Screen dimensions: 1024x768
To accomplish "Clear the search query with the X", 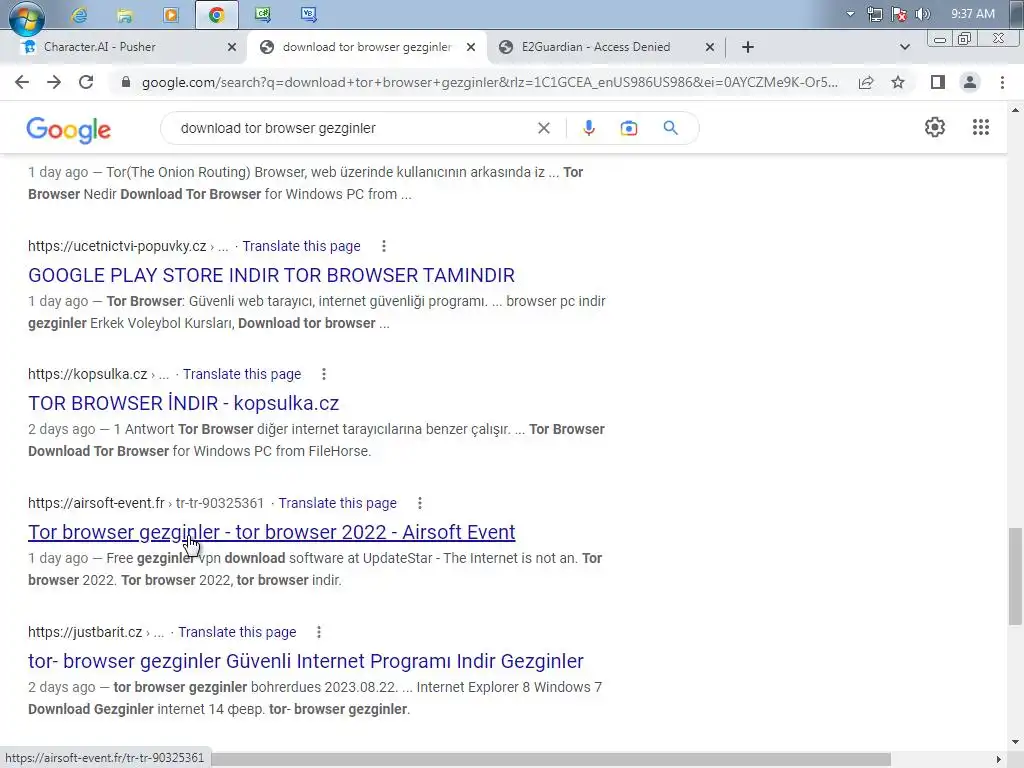I will point(543,128).
